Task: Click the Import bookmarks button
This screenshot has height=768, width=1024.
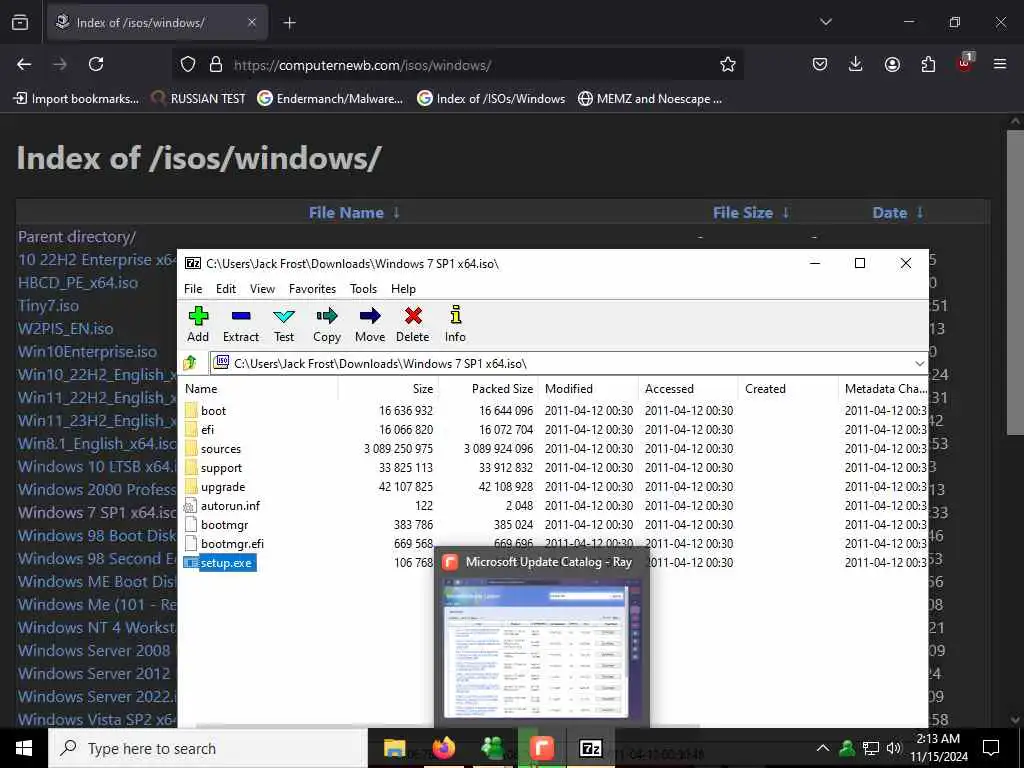Action: pos(76,99)
